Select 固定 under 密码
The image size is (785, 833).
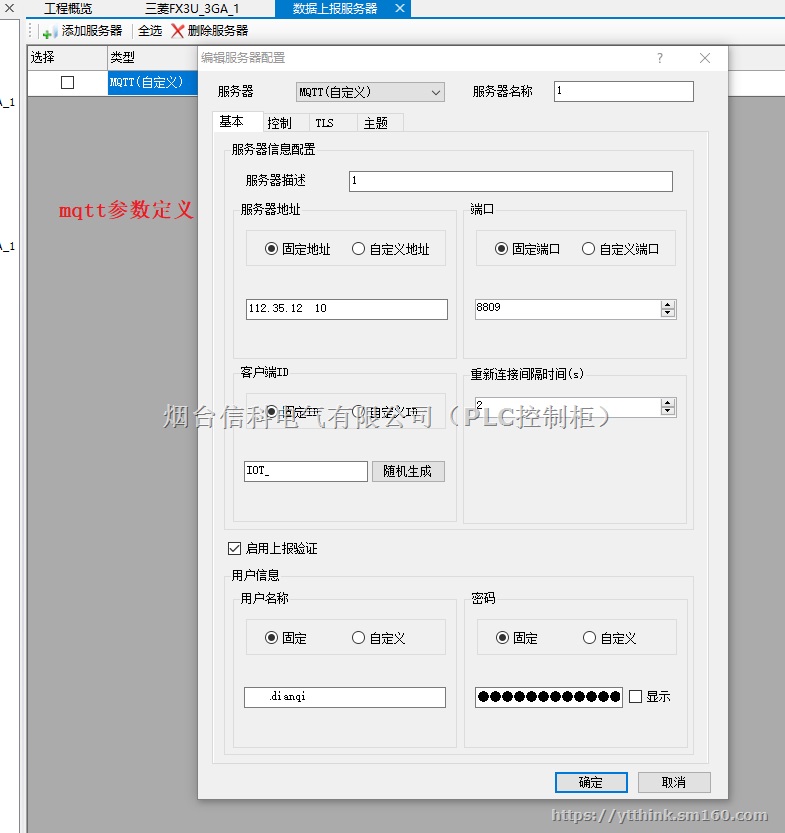tap(502, 638)
